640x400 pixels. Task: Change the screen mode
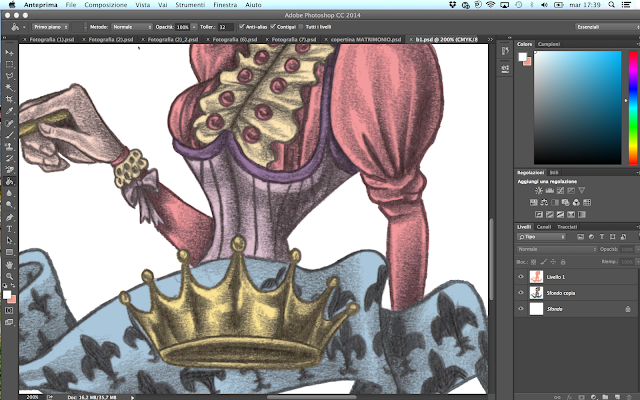coord(9,322)
